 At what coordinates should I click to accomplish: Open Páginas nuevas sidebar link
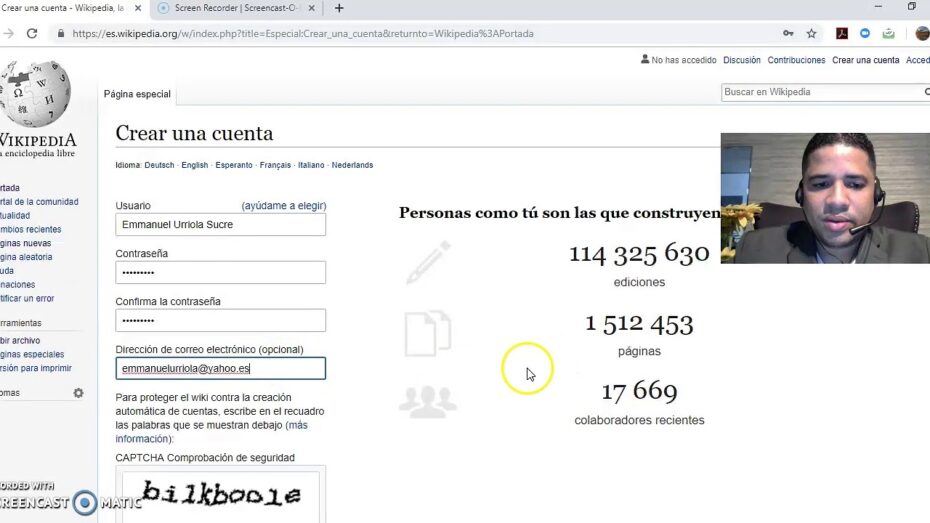[x=26, y=243]
